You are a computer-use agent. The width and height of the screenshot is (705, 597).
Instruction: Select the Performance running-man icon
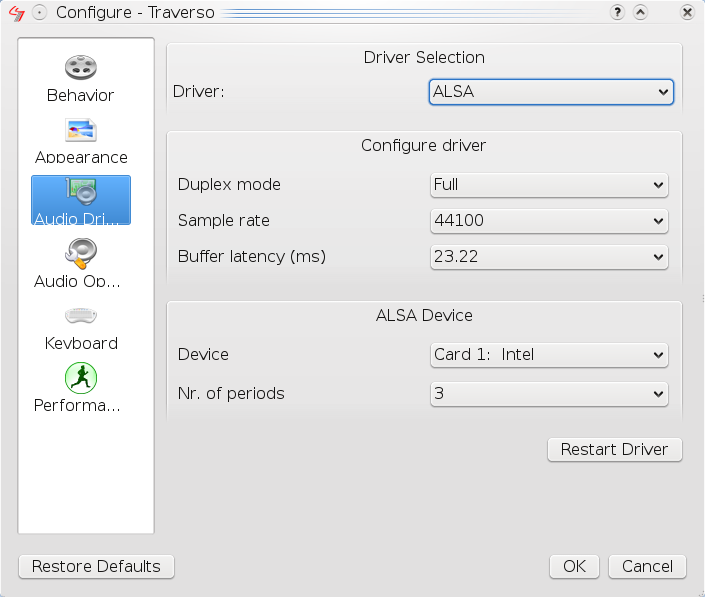[81, 377]
